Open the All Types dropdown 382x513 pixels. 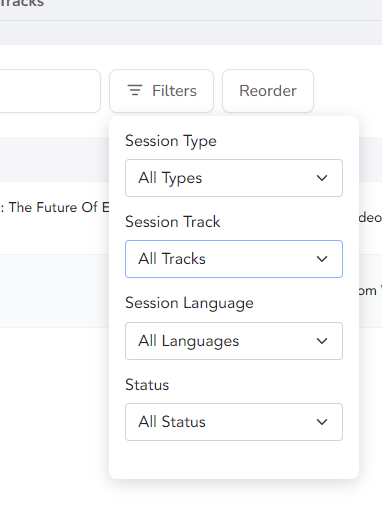234,178
